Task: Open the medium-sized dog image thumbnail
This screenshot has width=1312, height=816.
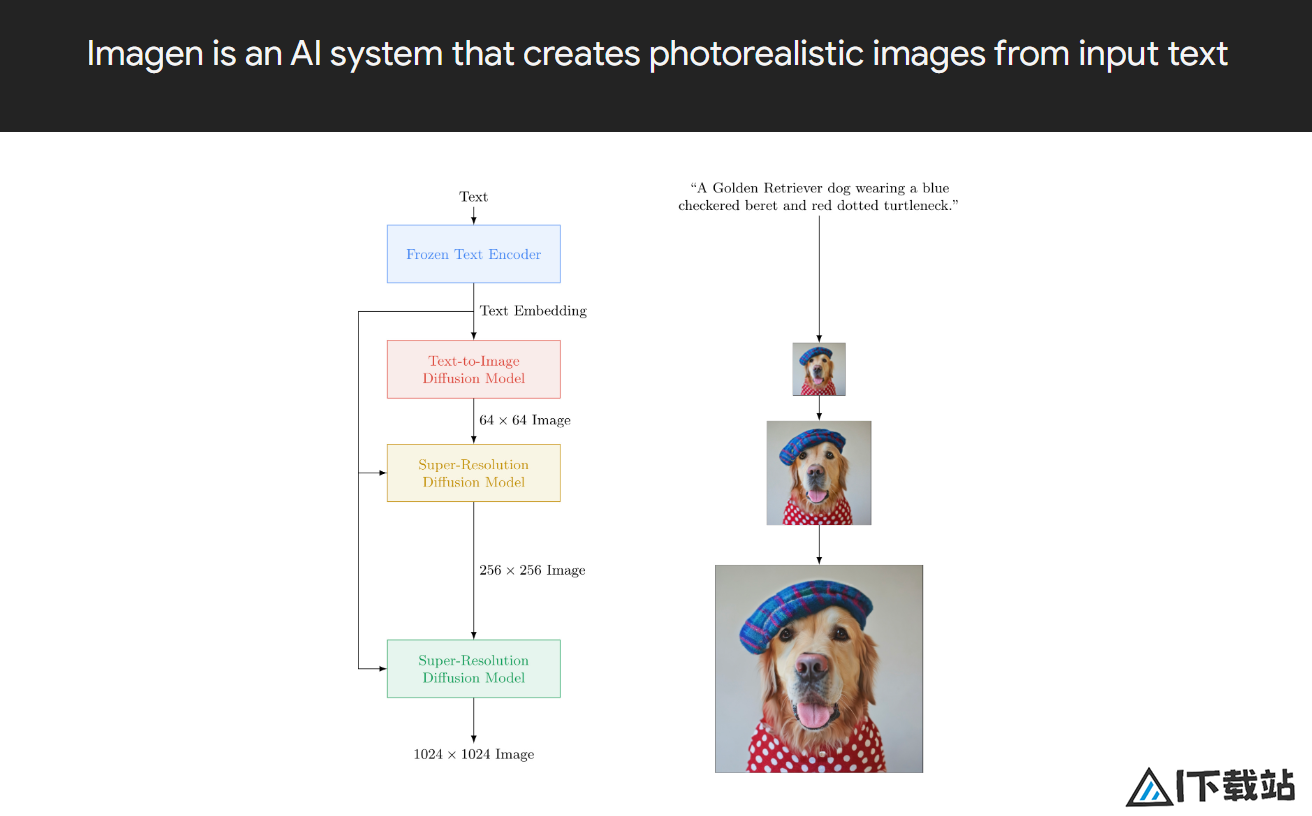Action: 819,473
